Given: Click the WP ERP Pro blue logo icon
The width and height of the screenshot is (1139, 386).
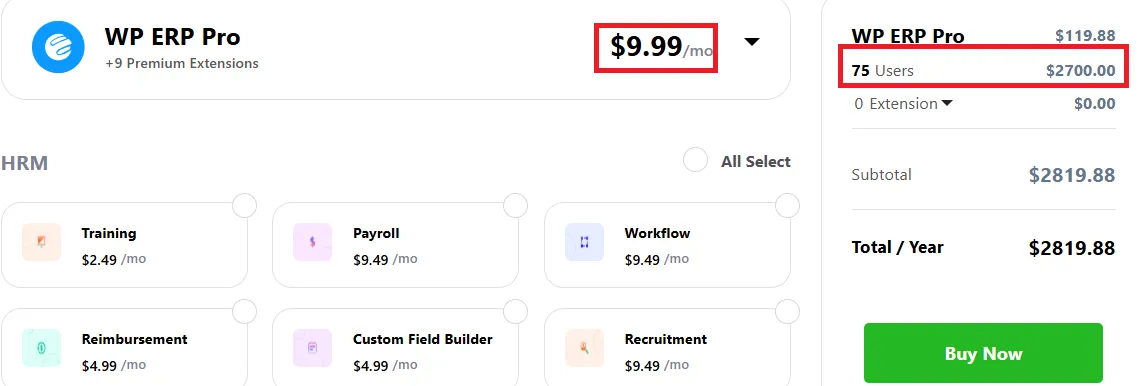Looking at the screenshot, I should 59,47.
